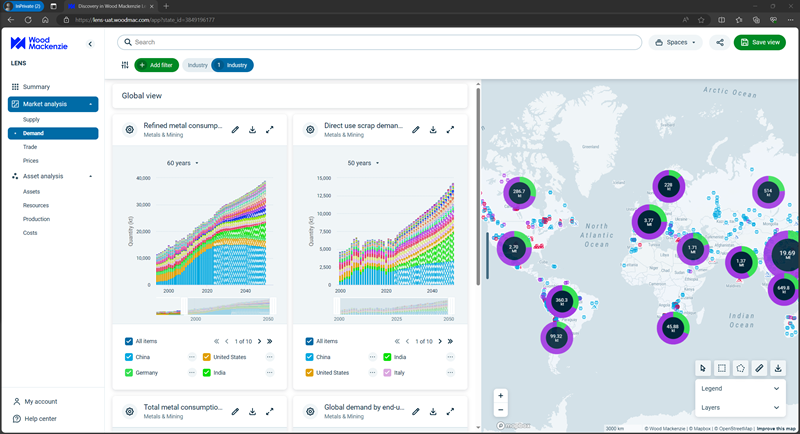This screenshot has height=434, width=800.
Task: Click the share icon beside Save view
Action: (x=720, y=43)
